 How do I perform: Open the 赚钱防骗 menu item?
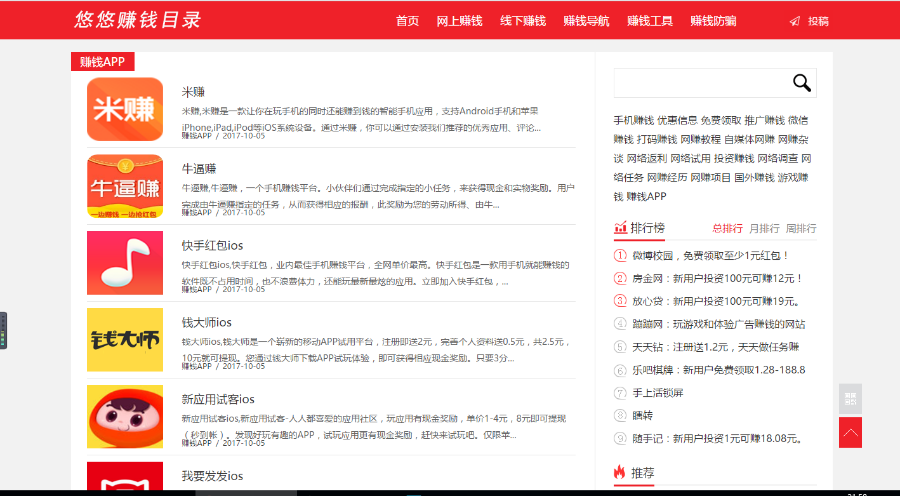(713, 21)
